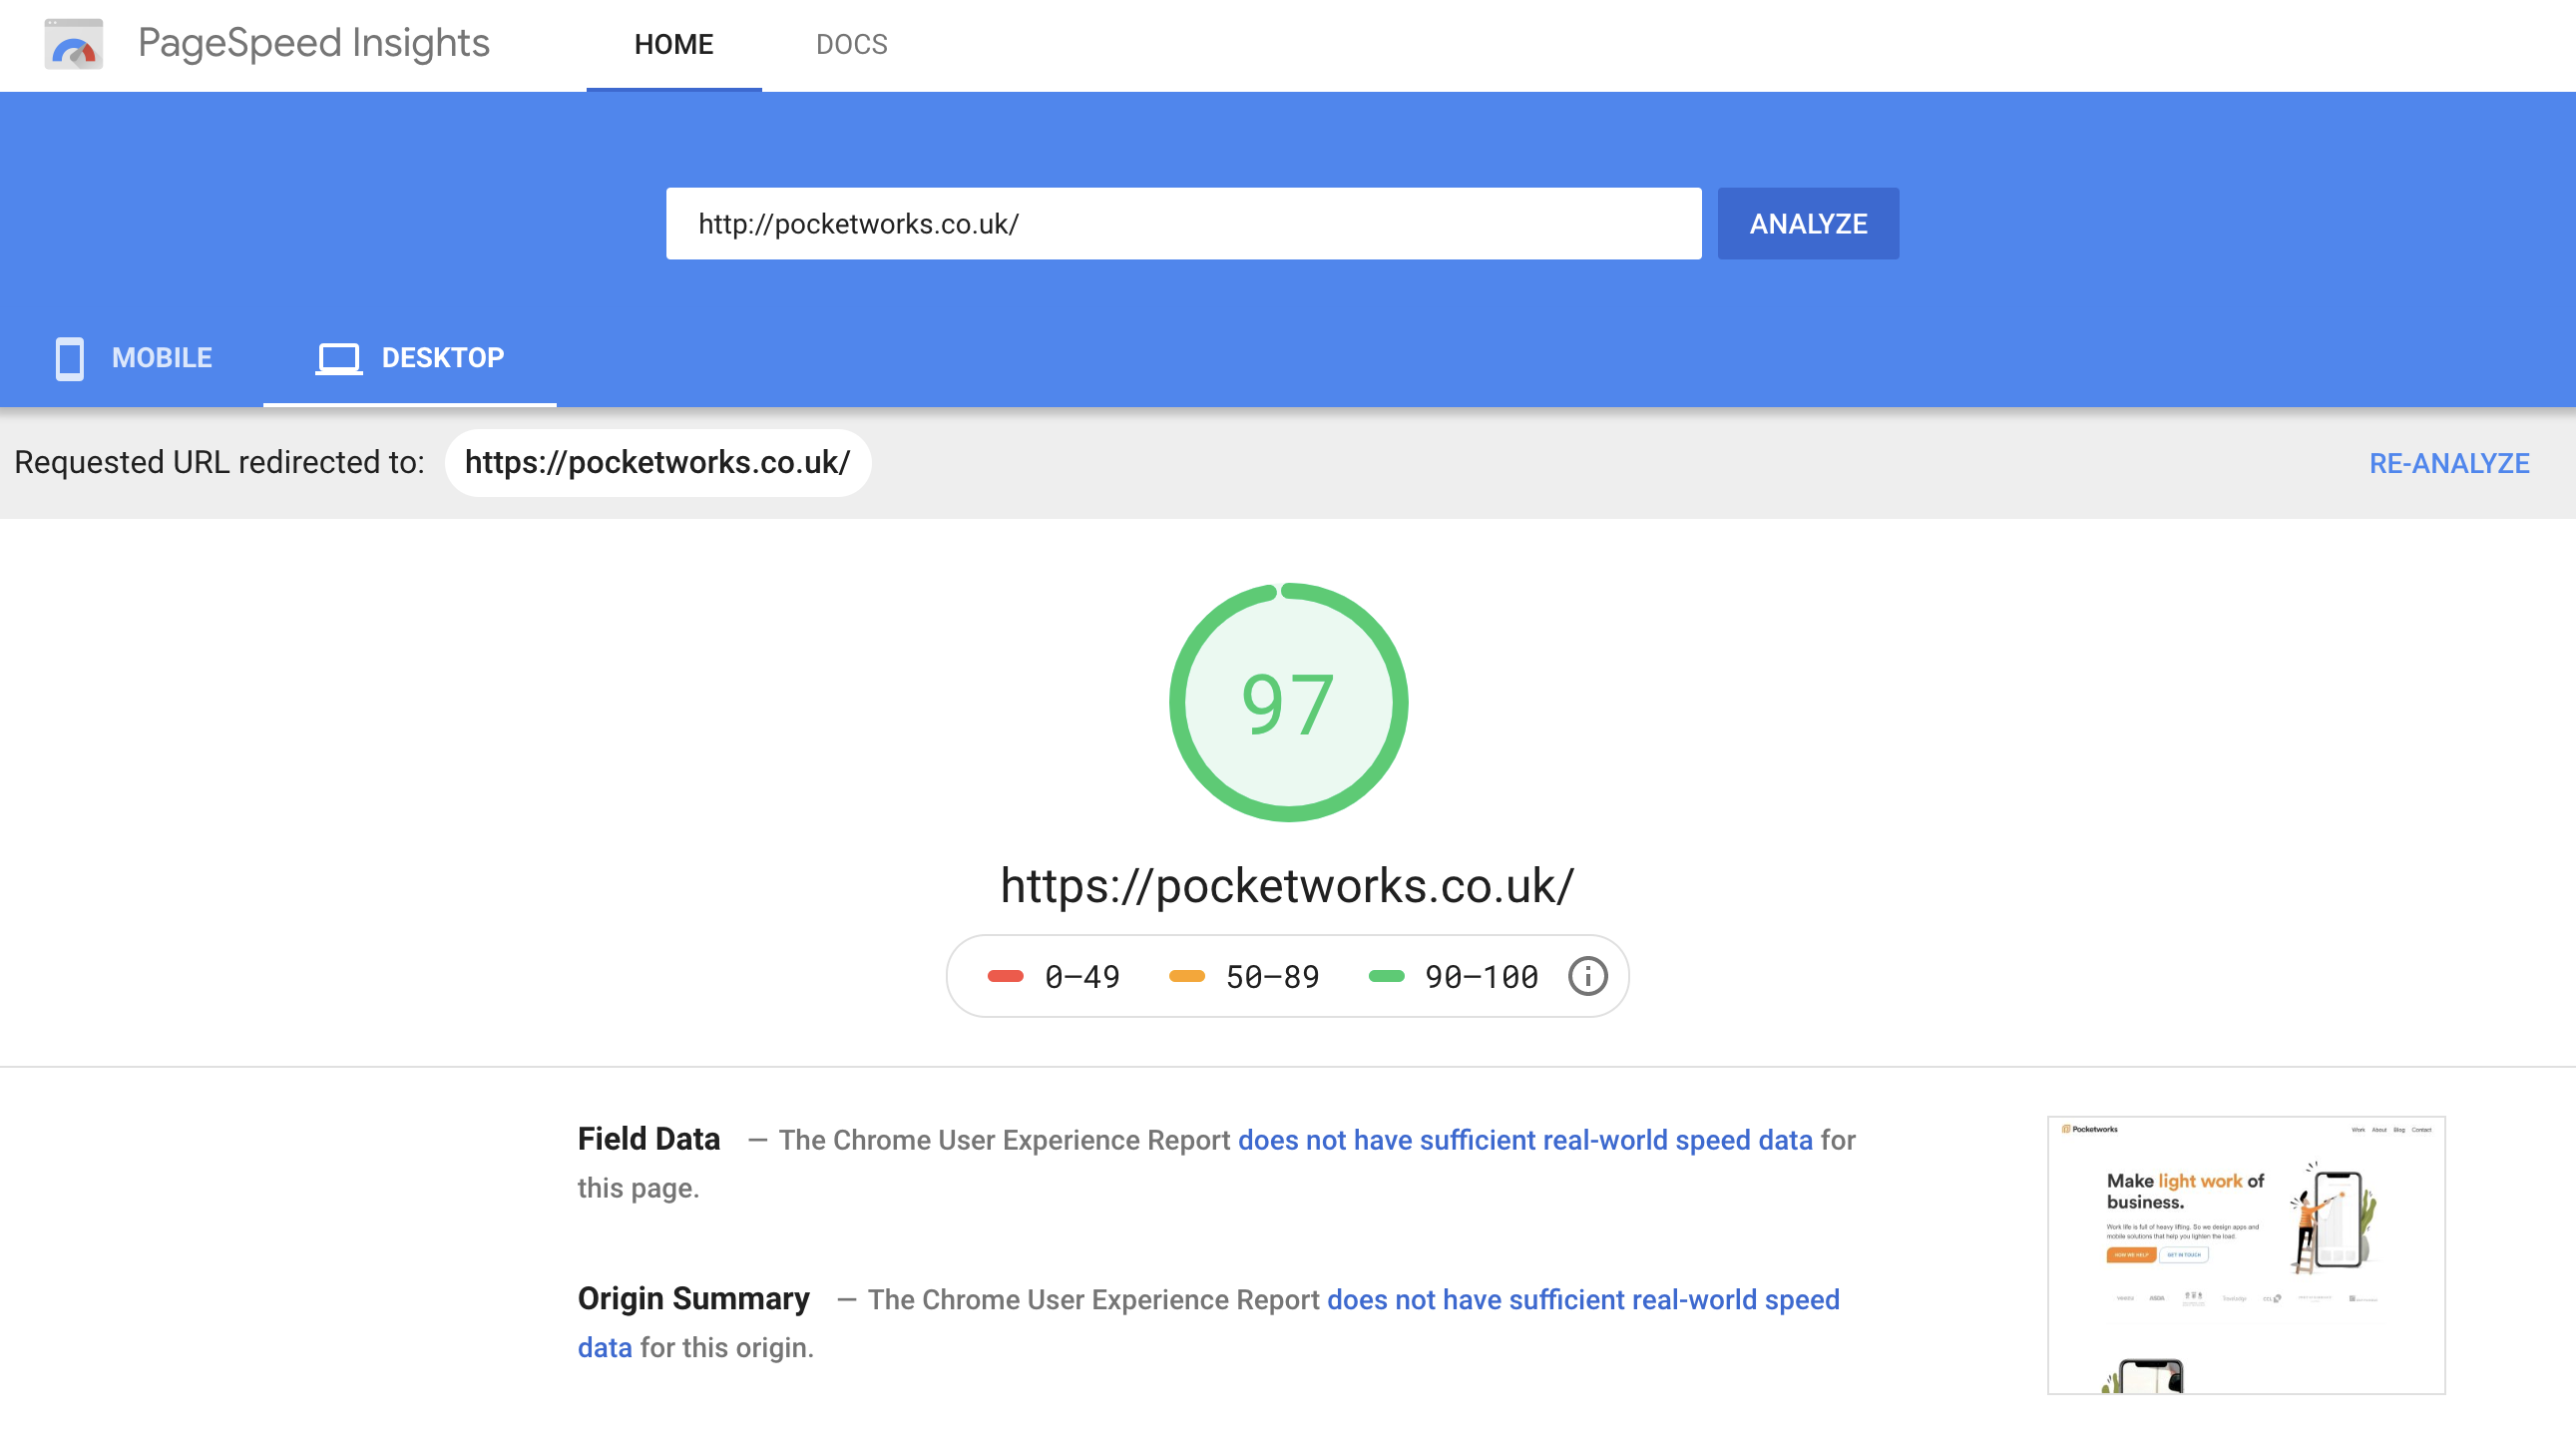Click the '0–49' range label
Viewport: 2576px width, 1455px height.
(1082, 977)
